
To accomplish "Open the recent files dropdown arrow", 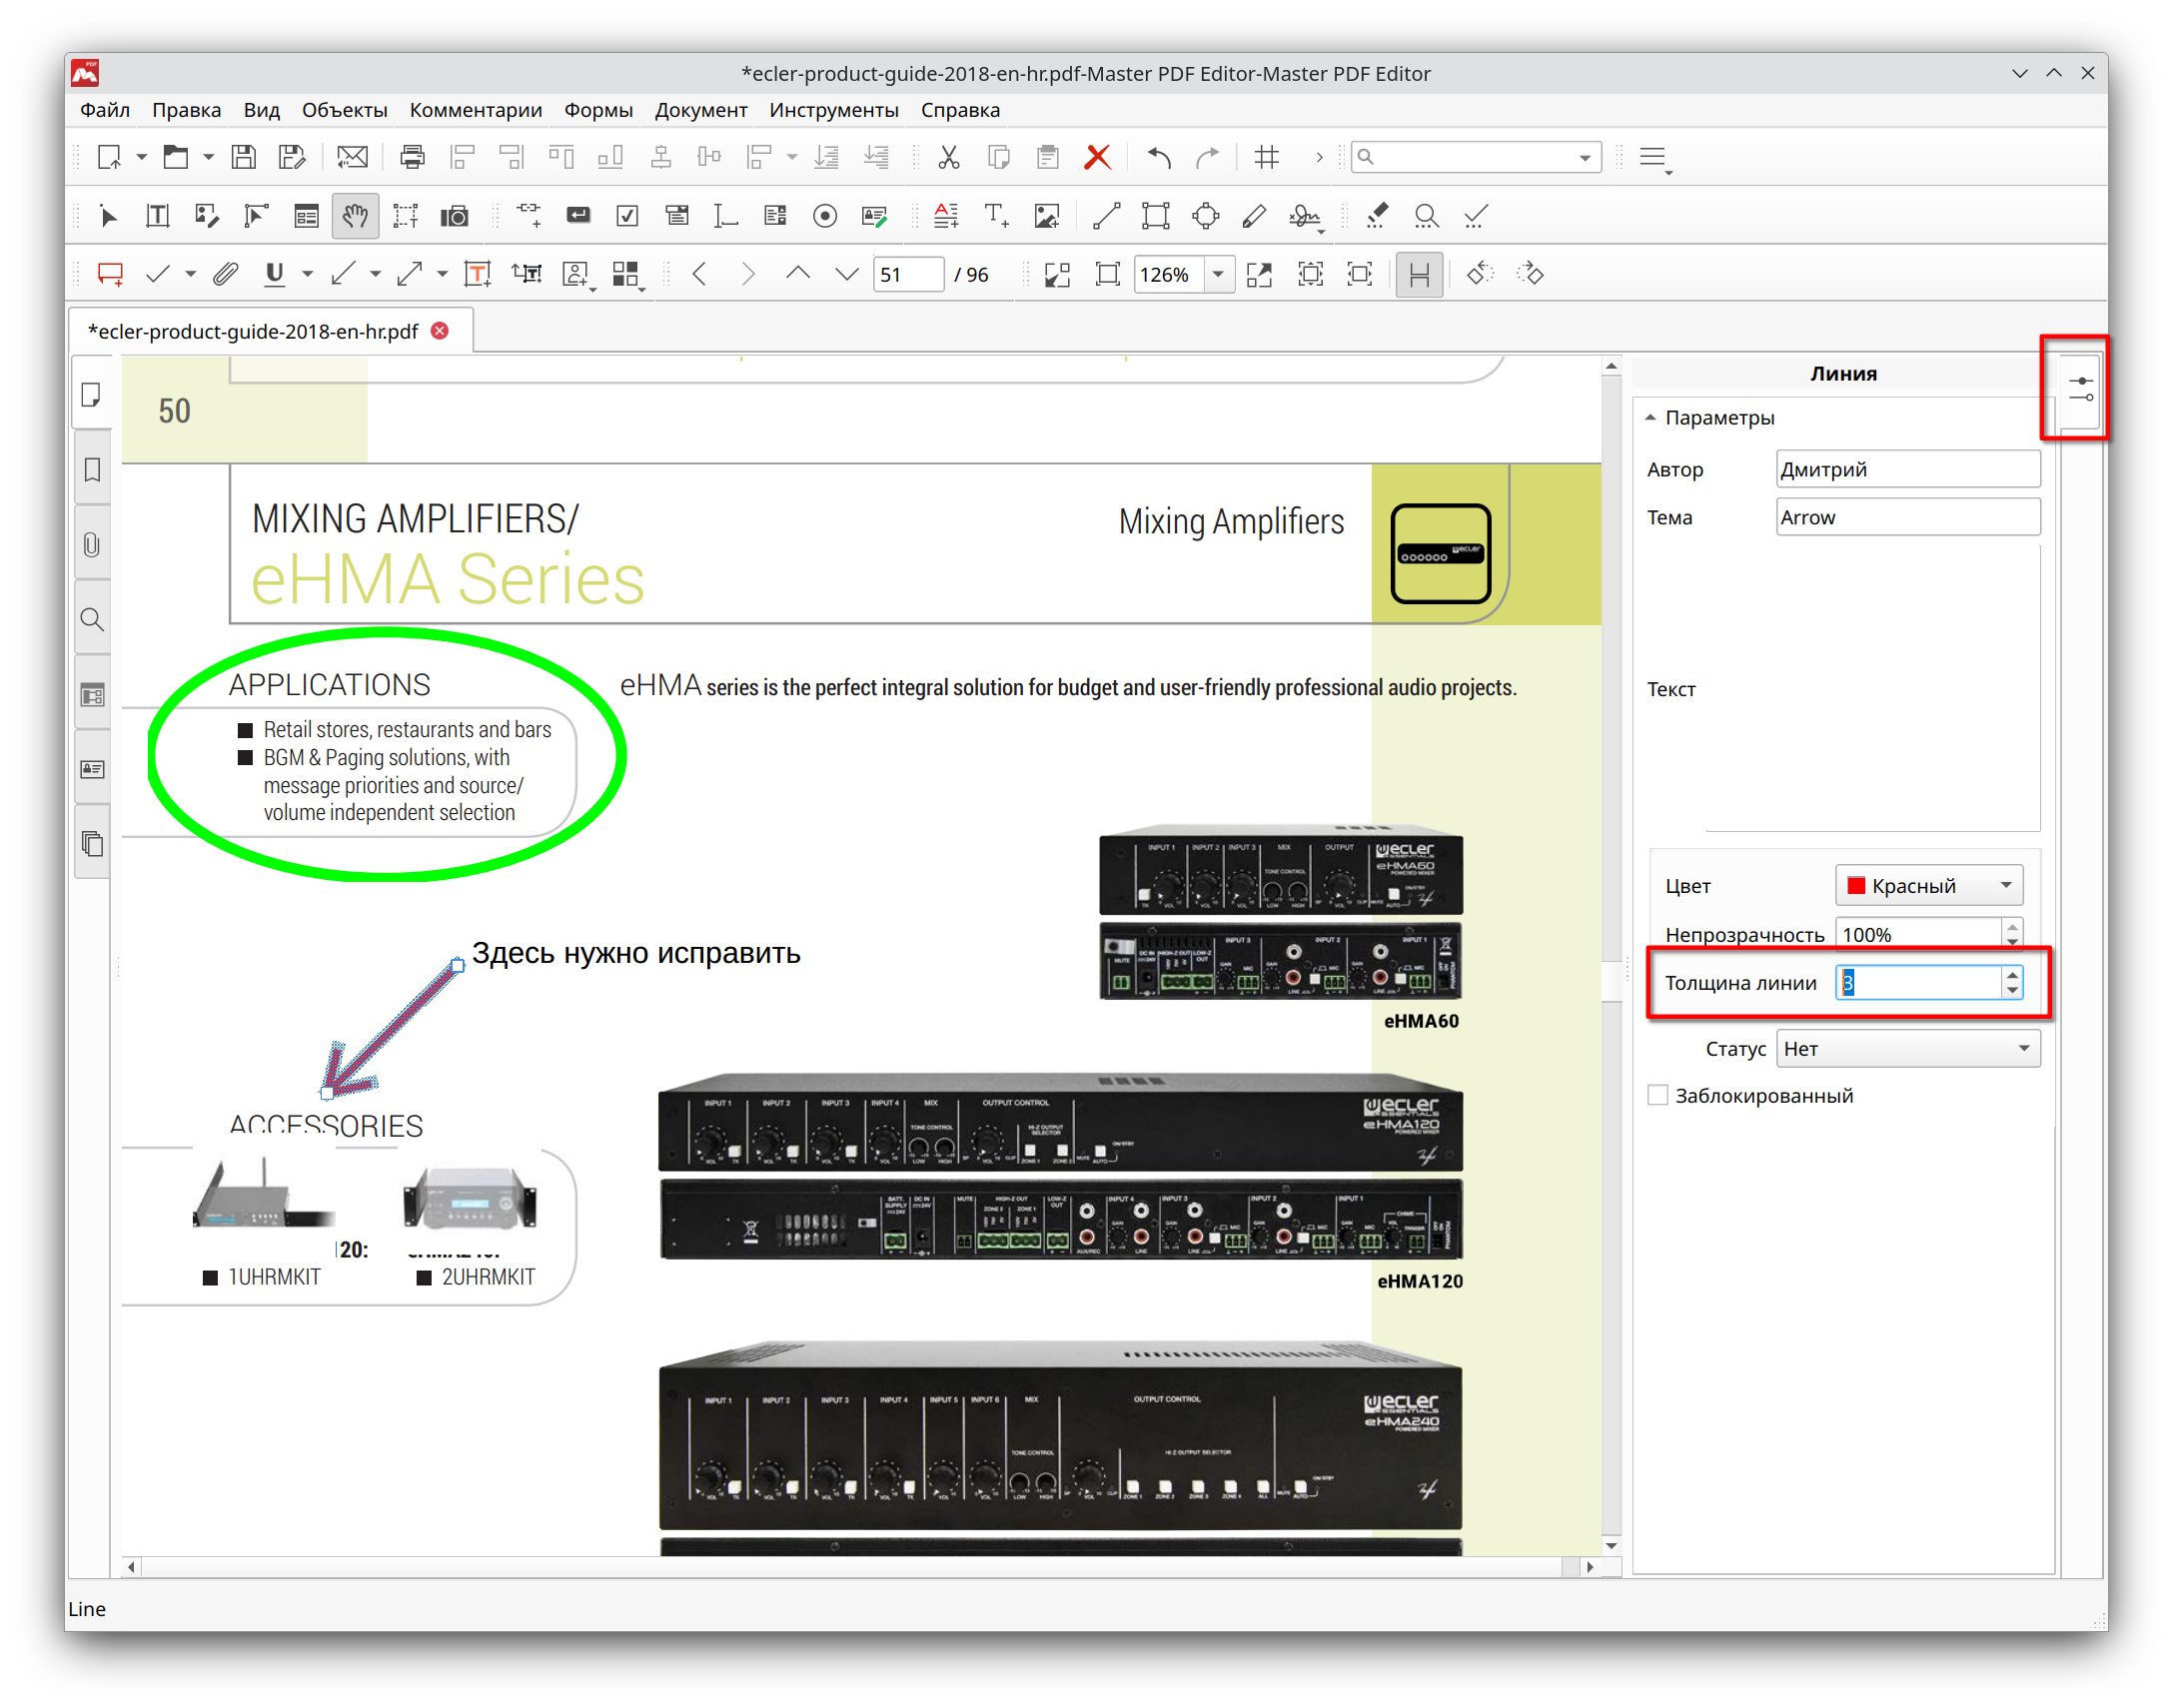I will (208, 157).
